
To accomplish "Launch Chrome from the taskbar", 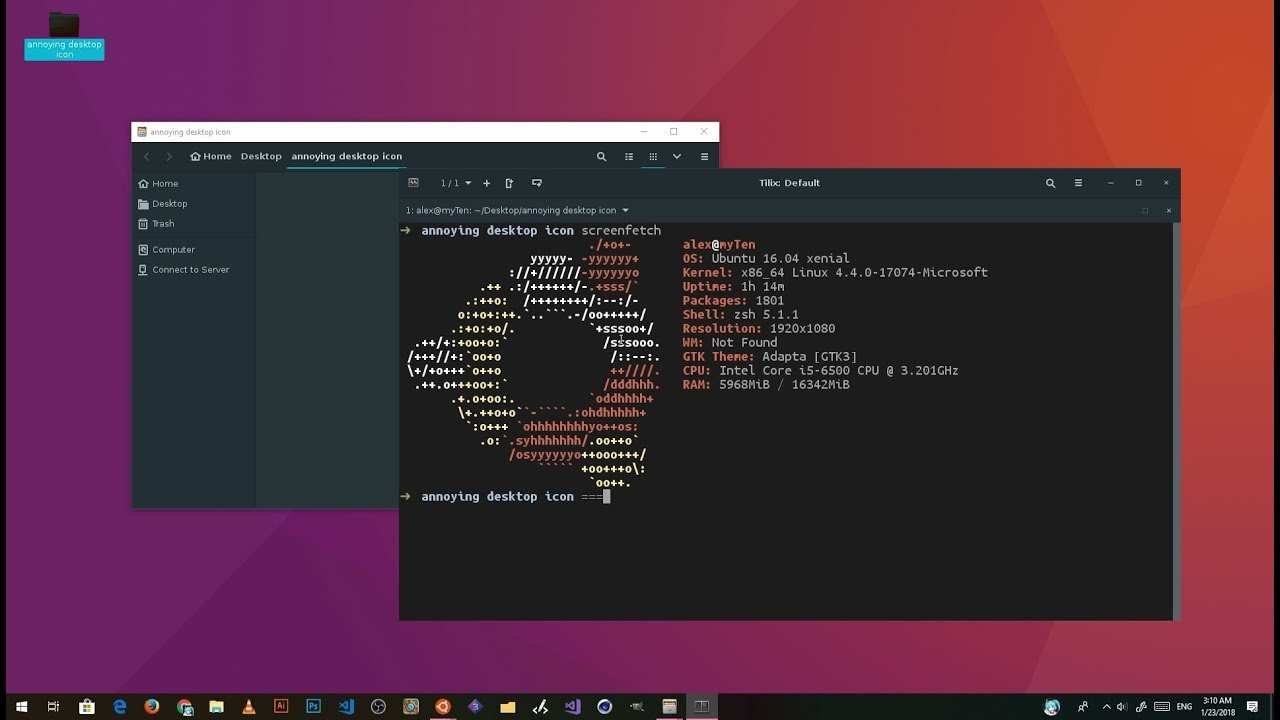I will click(185, 707).
